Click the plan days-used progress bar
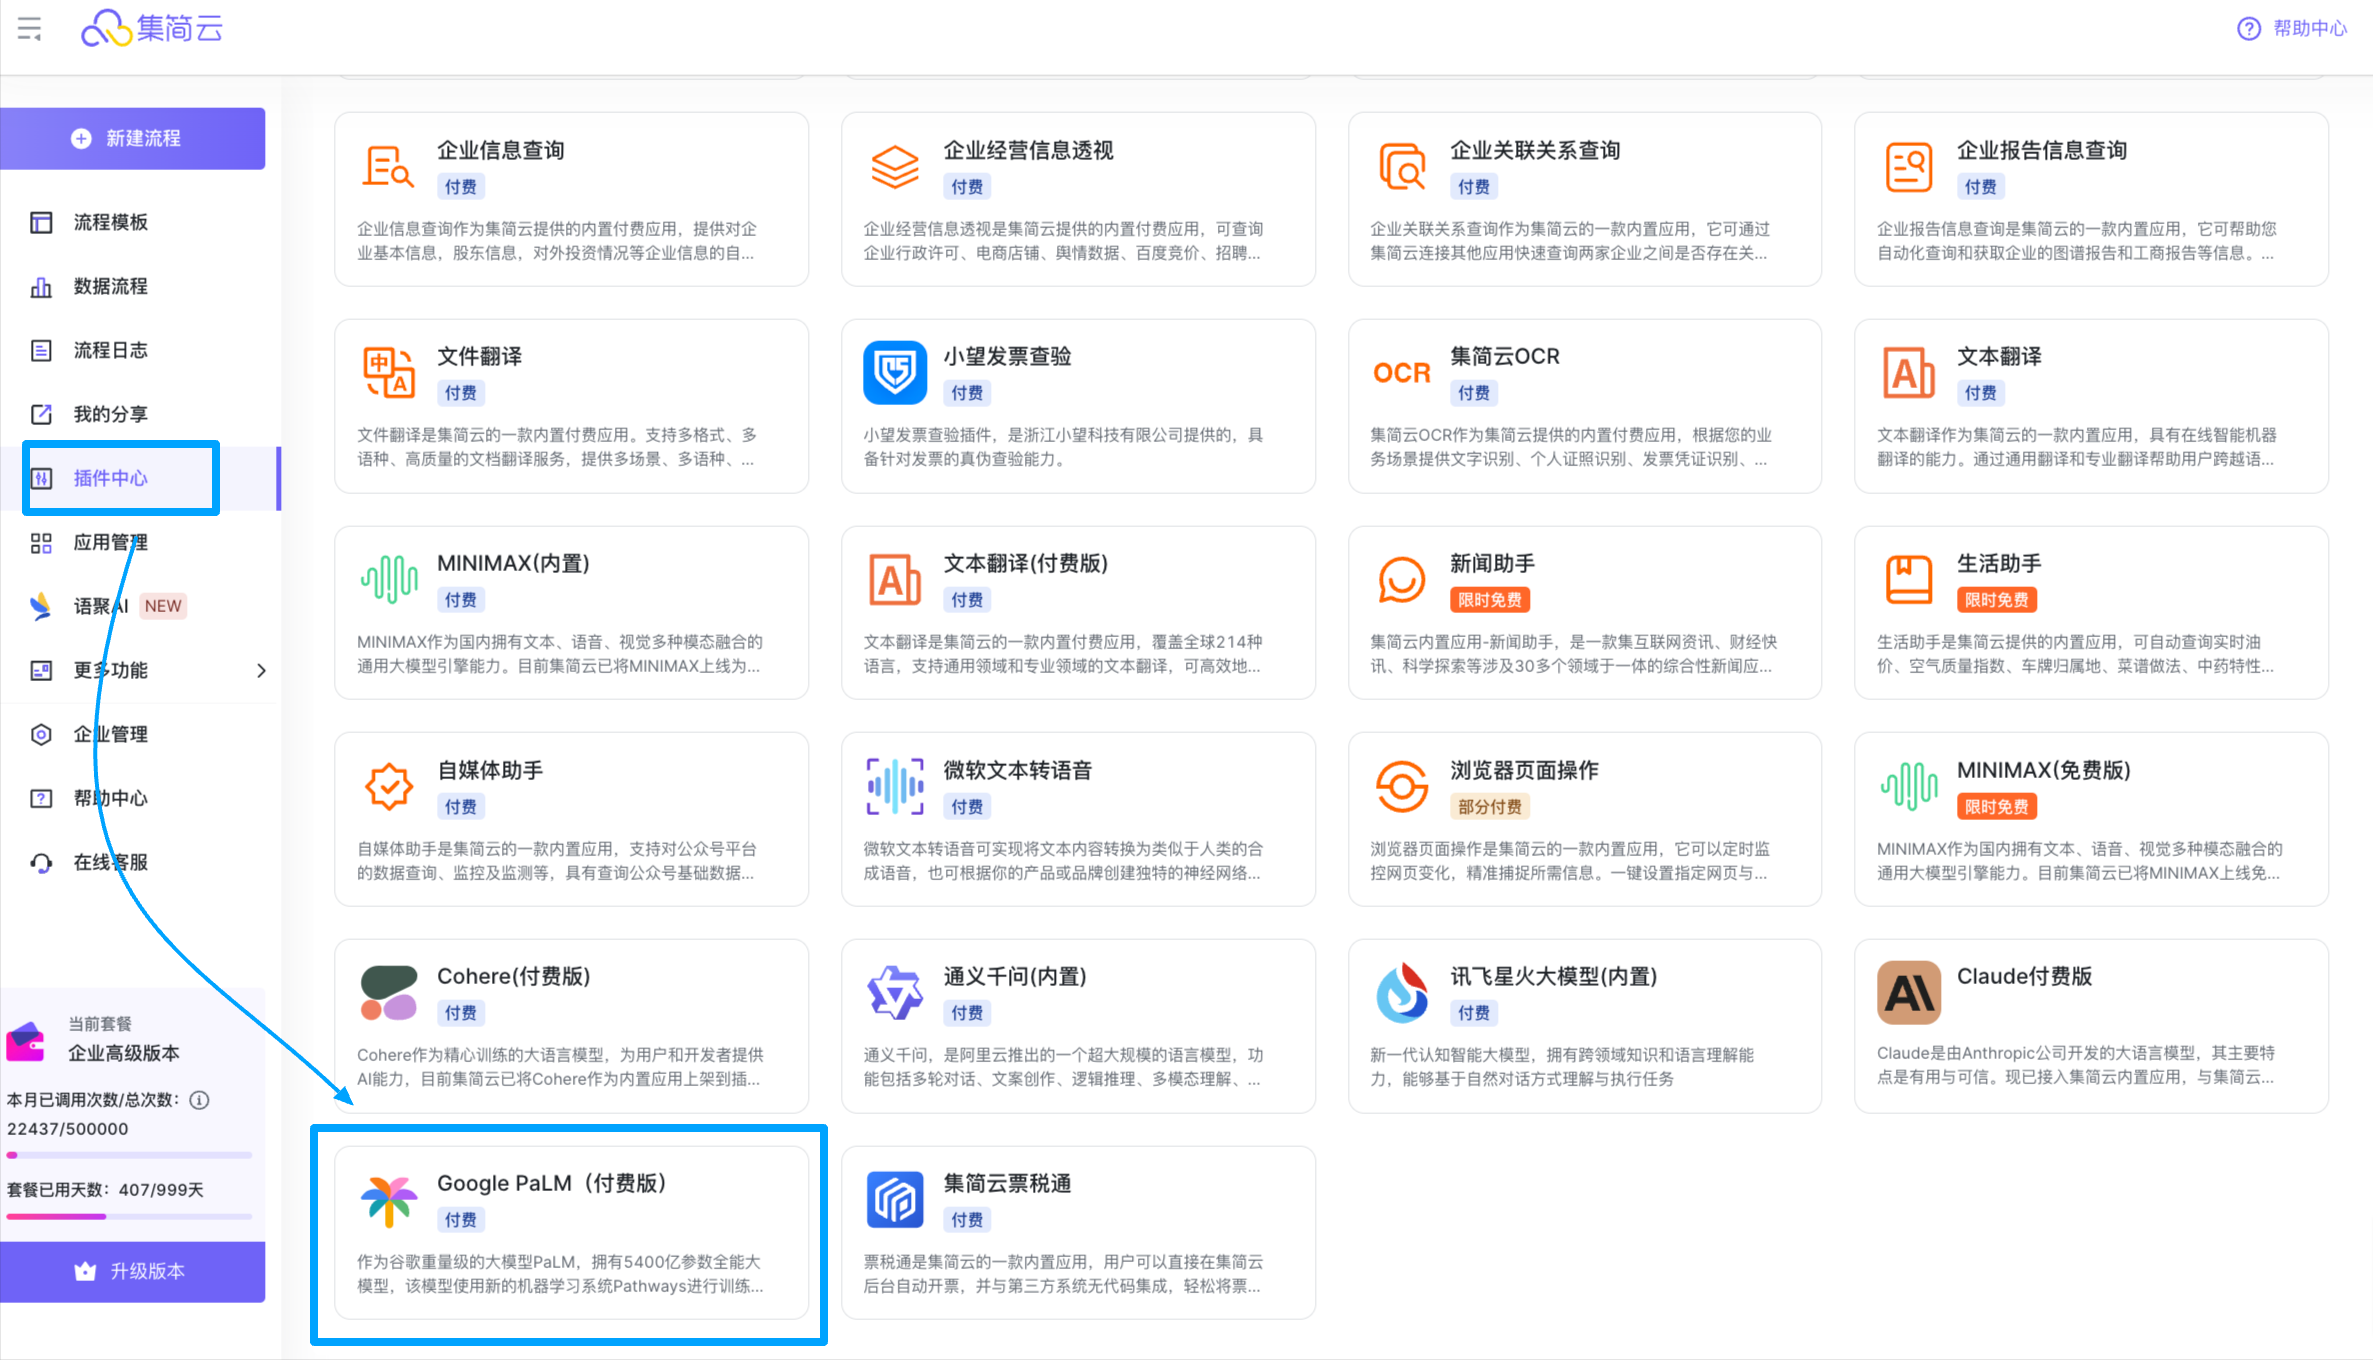 129,1216
